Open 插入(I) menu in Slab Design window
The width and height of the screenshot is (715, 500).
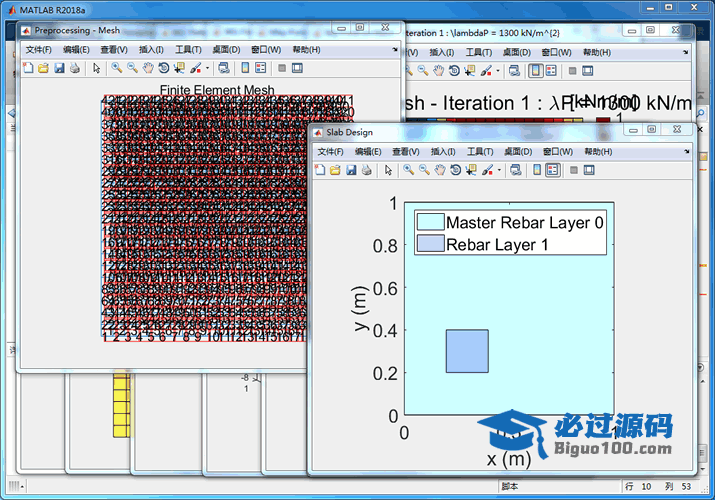(442, 151)
